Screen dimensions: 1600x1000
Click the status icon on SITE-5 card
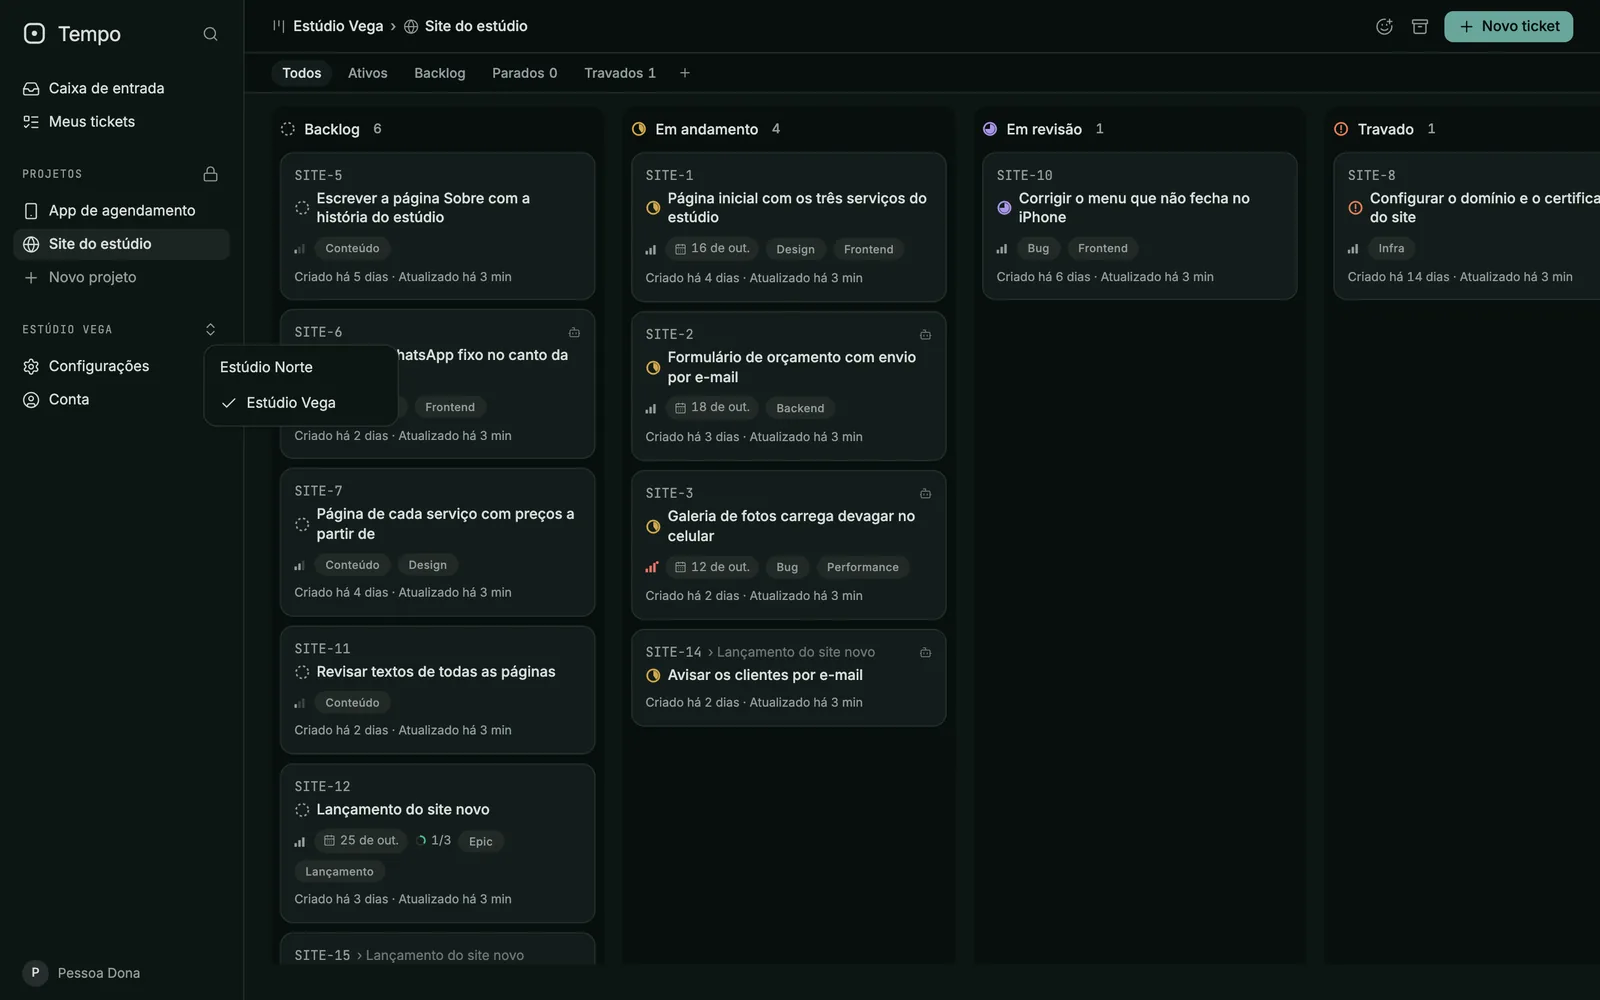pyautogui.click(x=302, y=208)
